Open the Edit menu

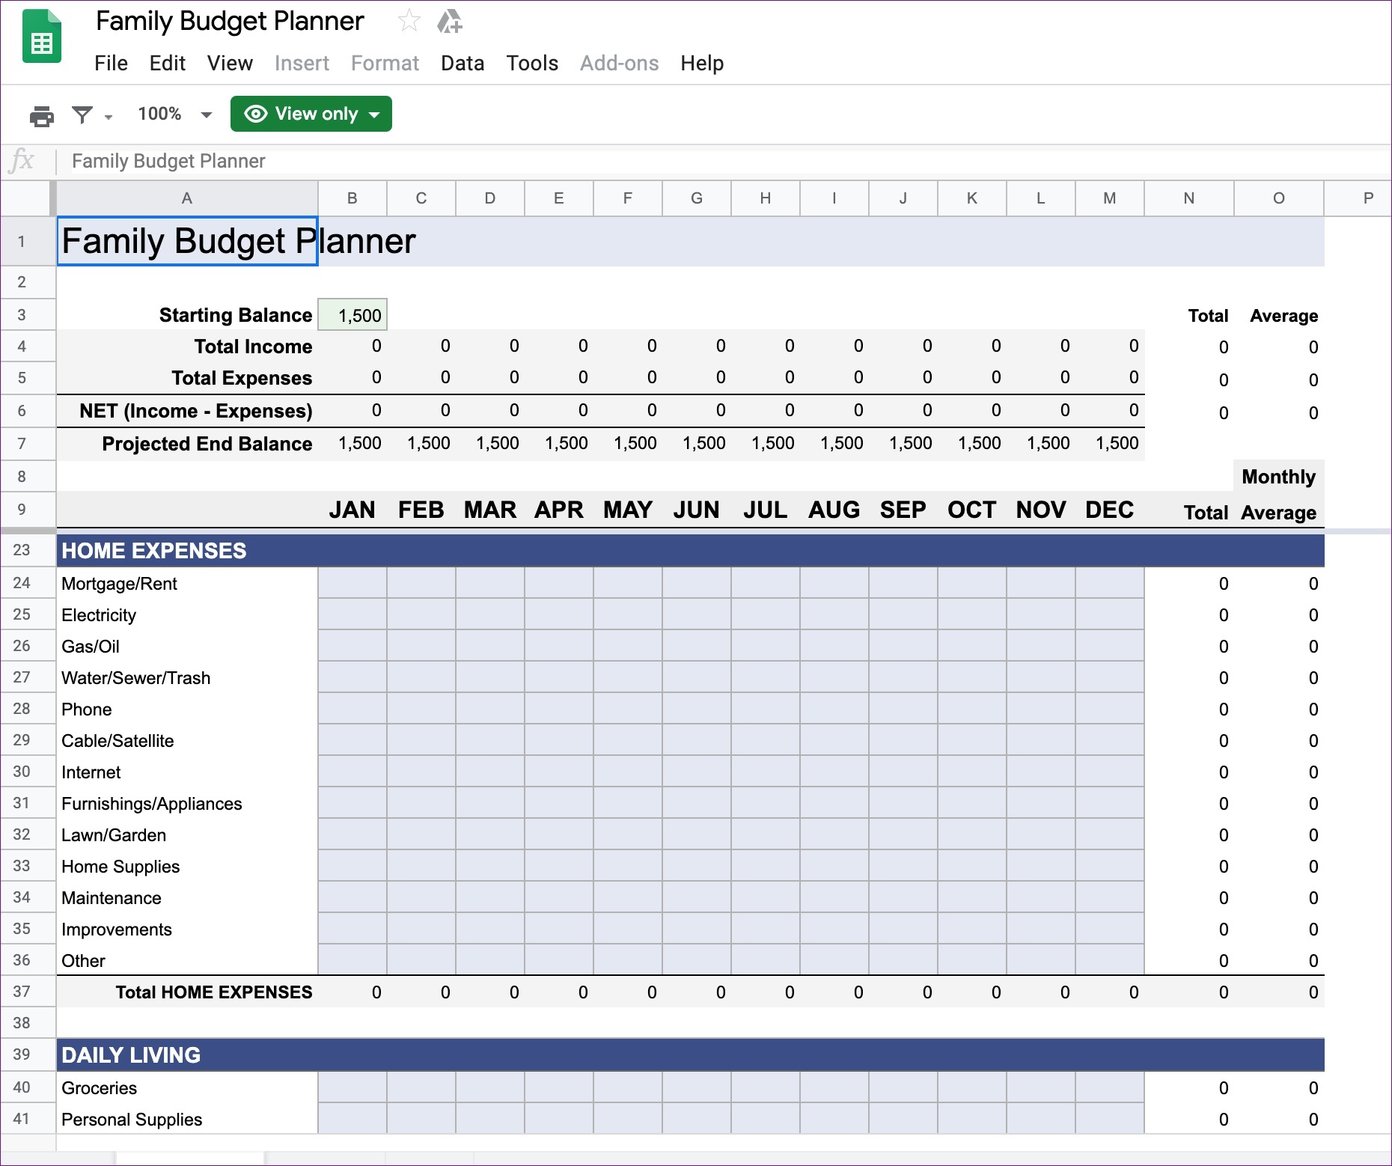click(x=167, y=63)
